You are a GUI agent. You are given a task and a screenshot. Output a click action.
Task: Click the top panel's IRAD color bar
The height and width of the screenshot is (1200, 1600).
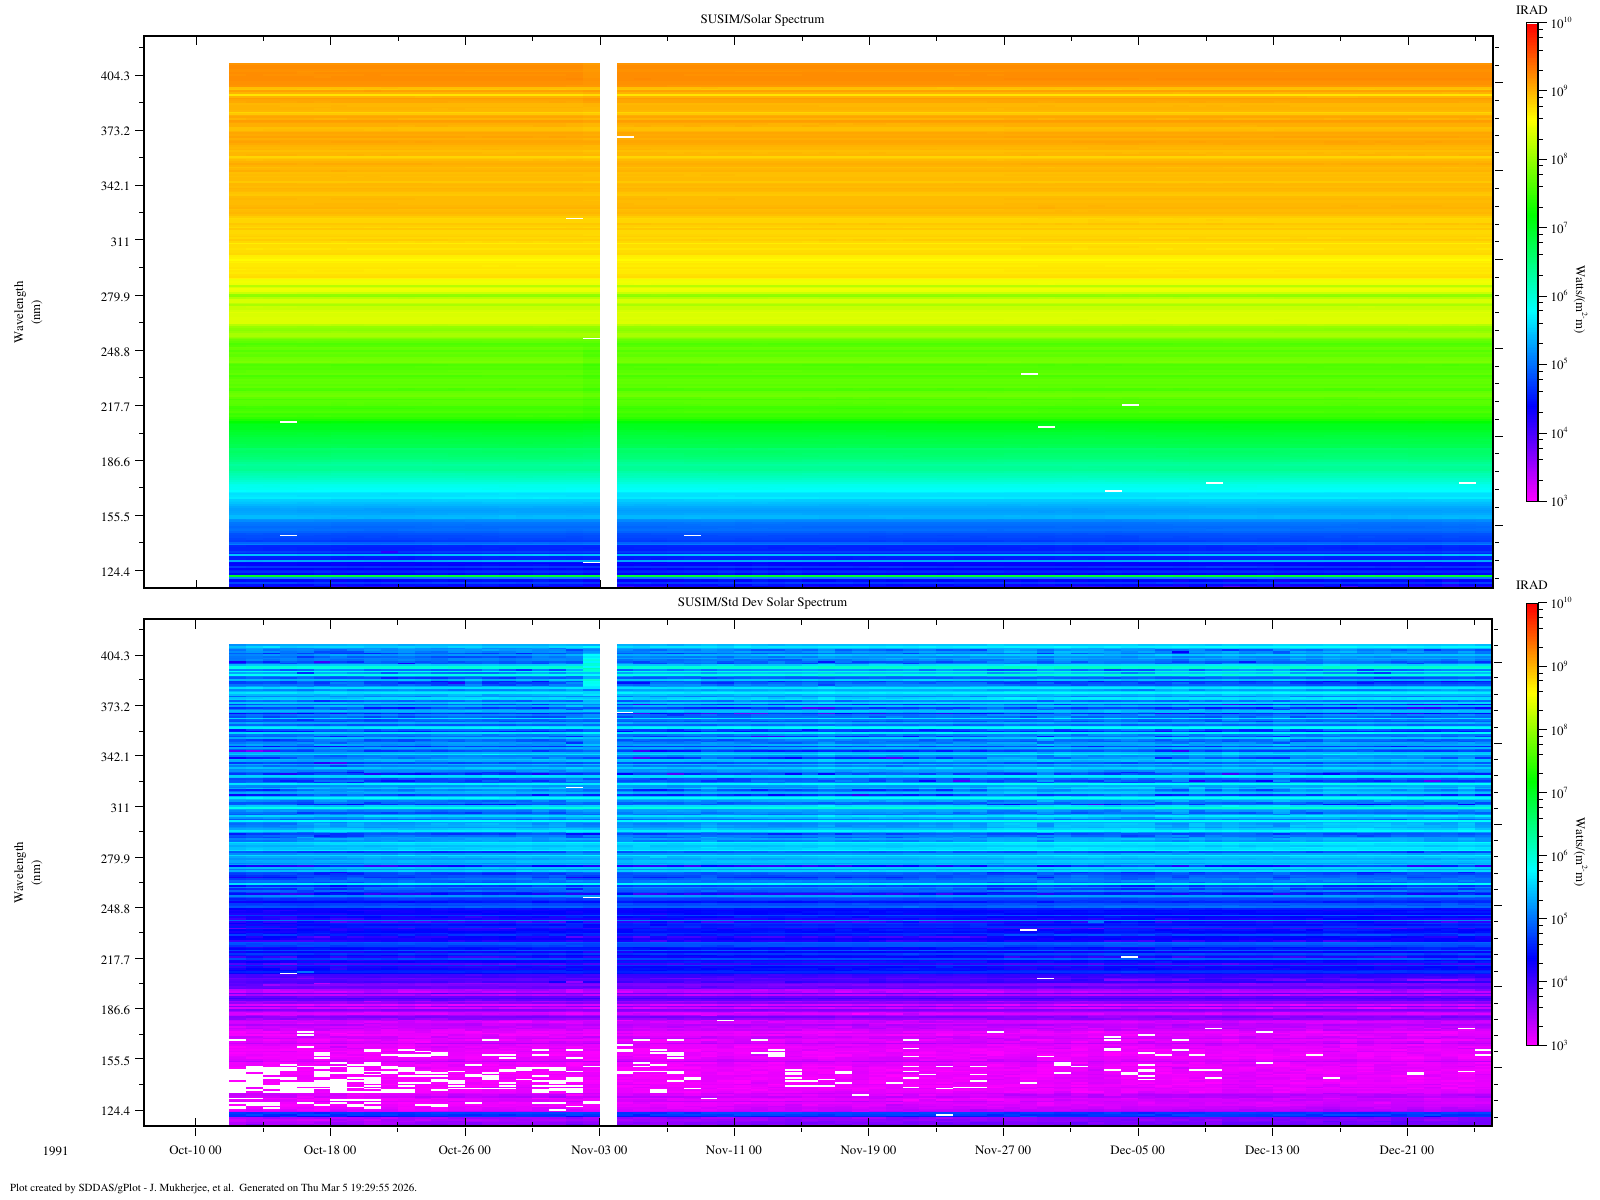pyautogui.click(x=1531, y=261)
